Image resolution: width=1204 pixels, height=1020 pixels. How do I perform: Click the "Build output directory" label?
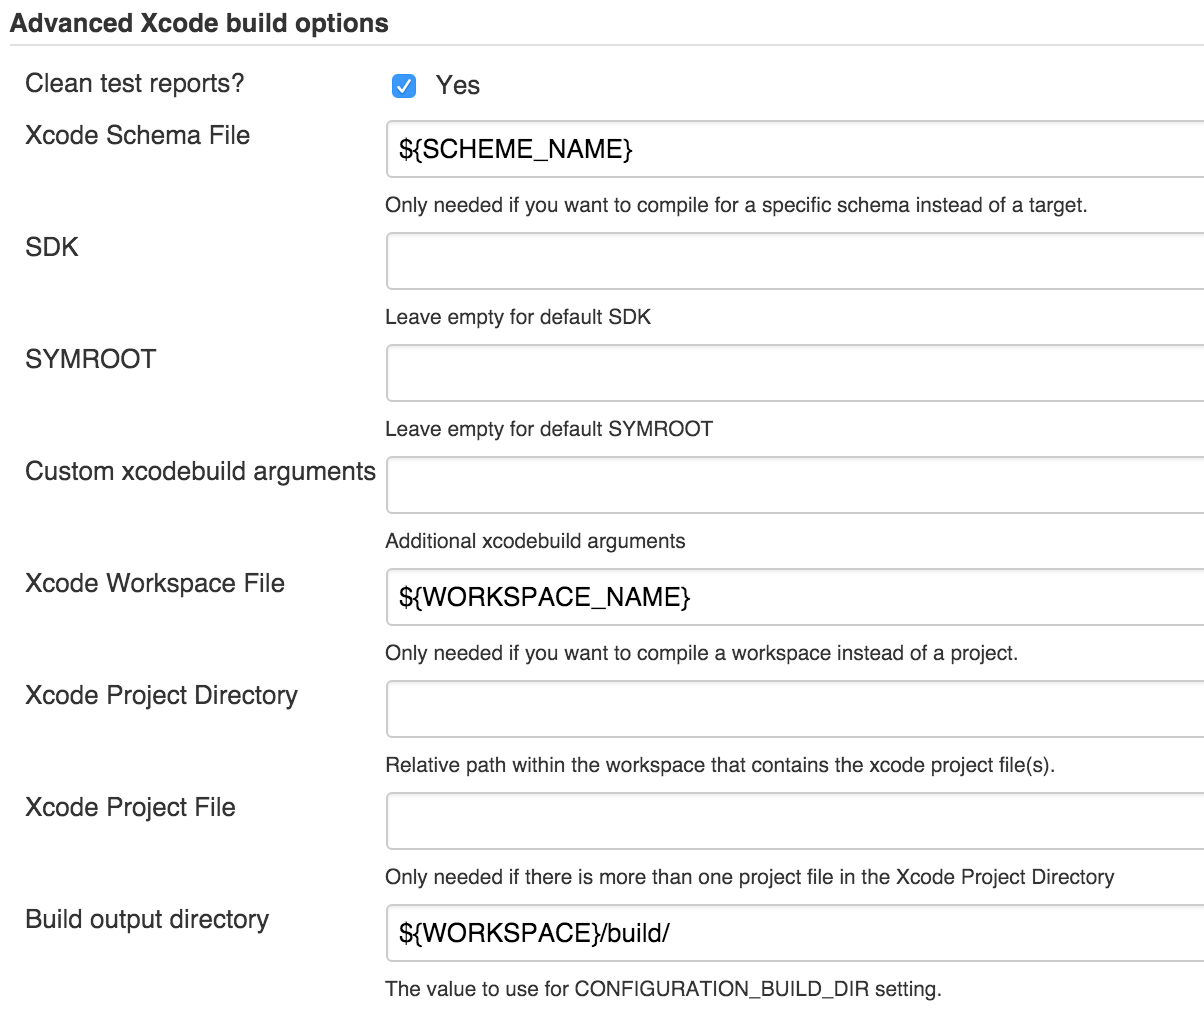(147, 919)
